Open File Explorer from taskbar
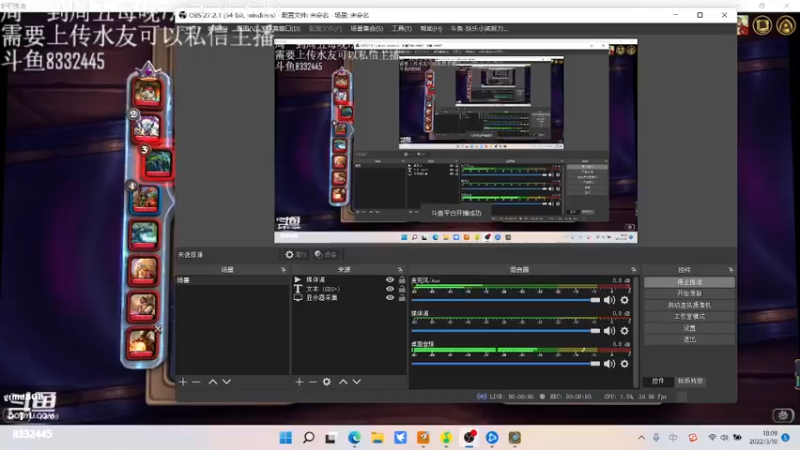 click(x=377, y=438)
